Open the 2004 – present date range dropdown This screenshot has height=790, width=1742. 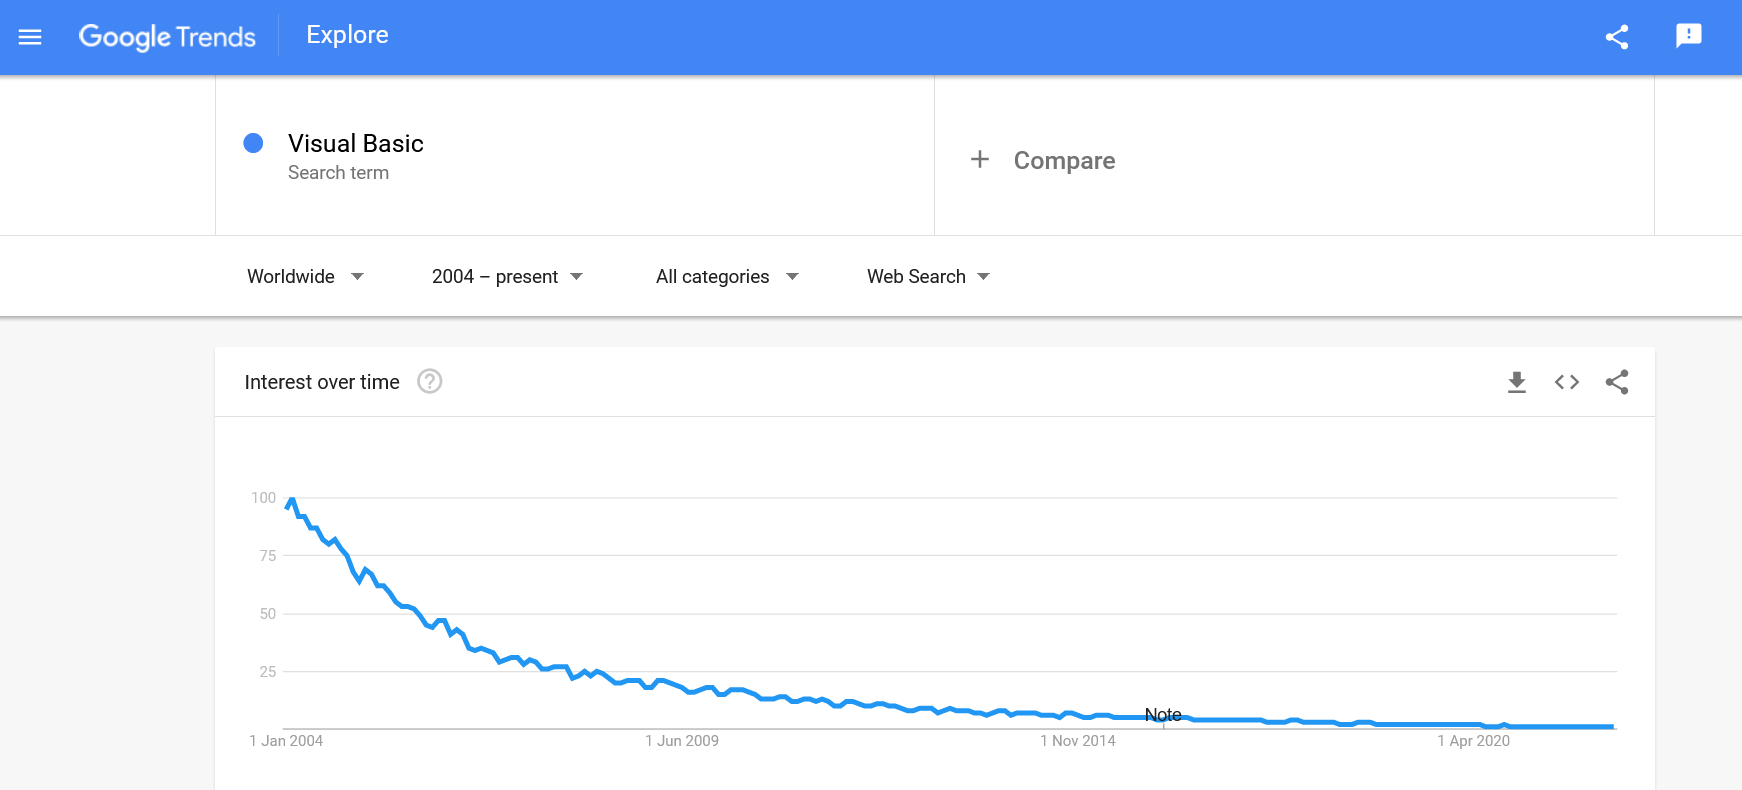pyautogui.click(x=507, y=277)
